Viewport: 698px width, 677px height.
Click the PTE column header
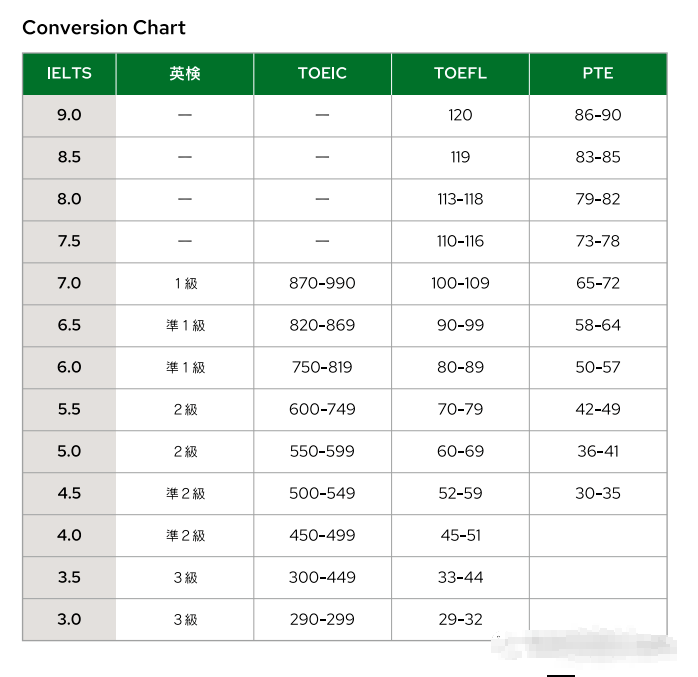point(597,73)
